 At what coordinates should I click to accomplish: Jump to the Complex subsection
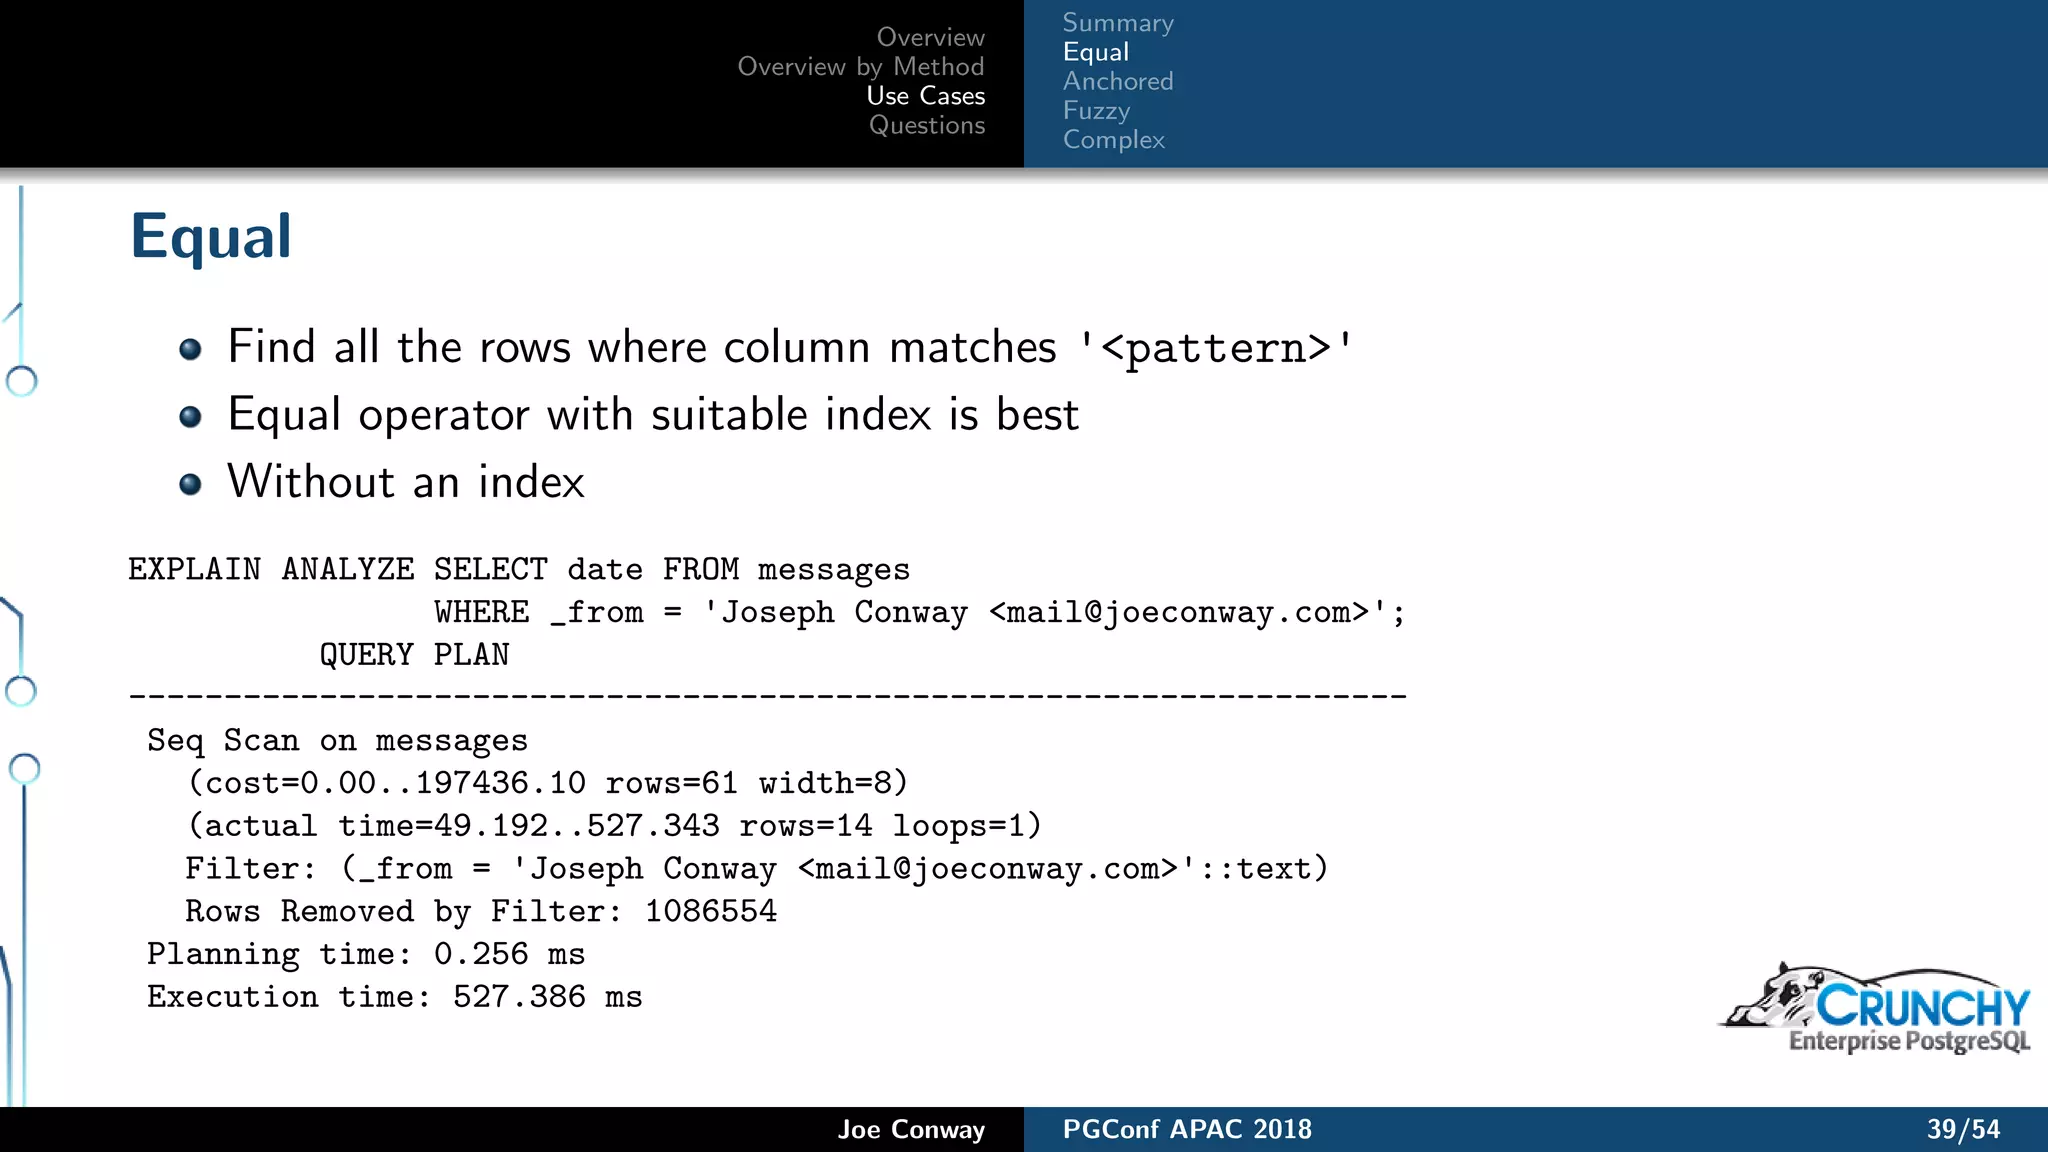(x=1114, y=139)
